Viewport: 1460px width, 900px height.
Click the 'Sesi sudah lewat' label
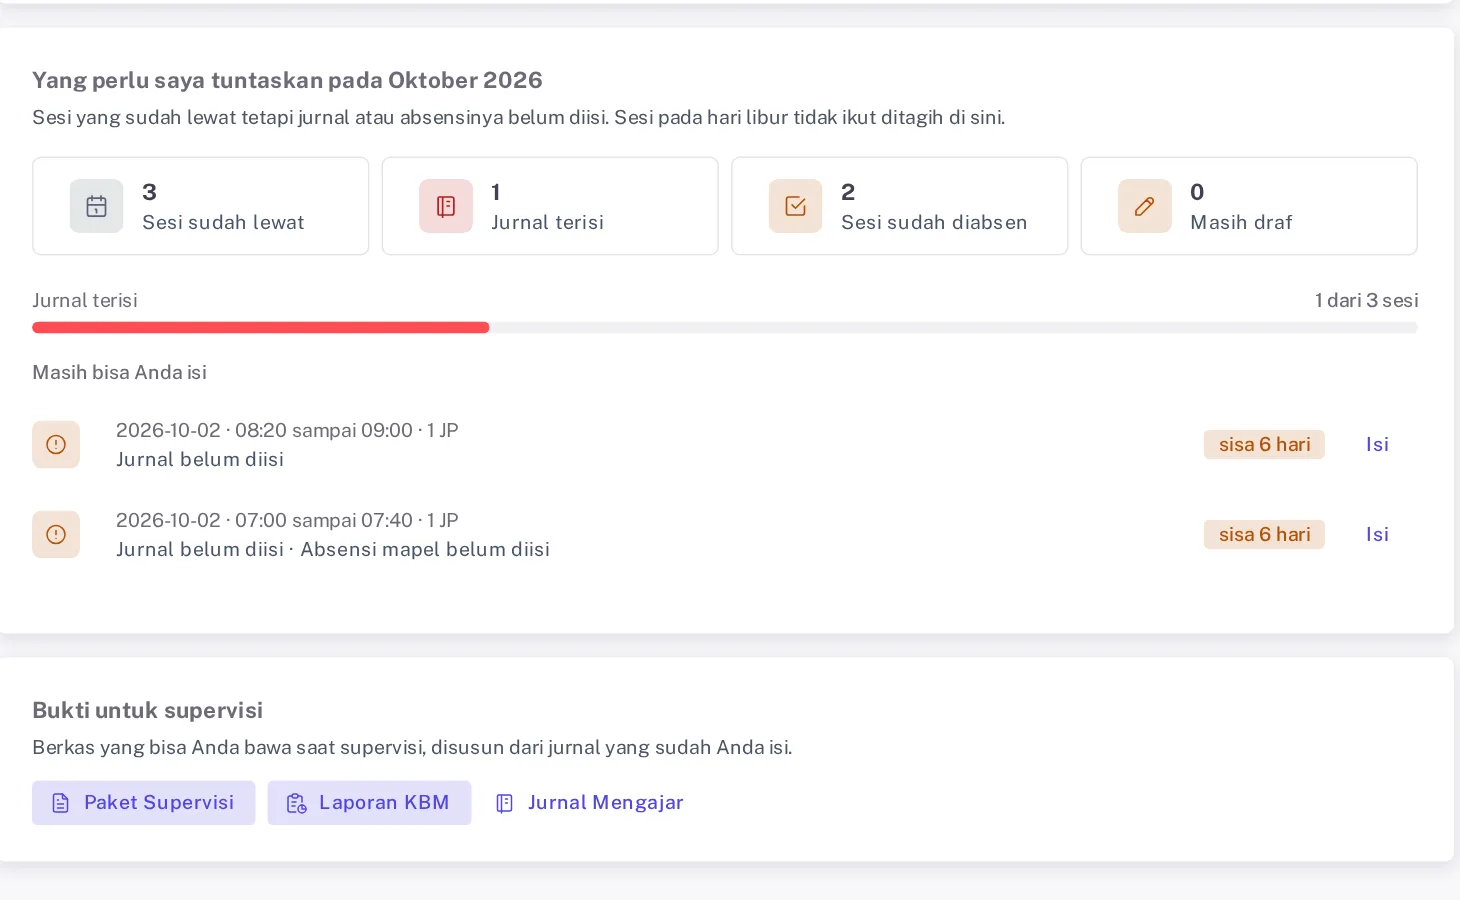[223, 222]
